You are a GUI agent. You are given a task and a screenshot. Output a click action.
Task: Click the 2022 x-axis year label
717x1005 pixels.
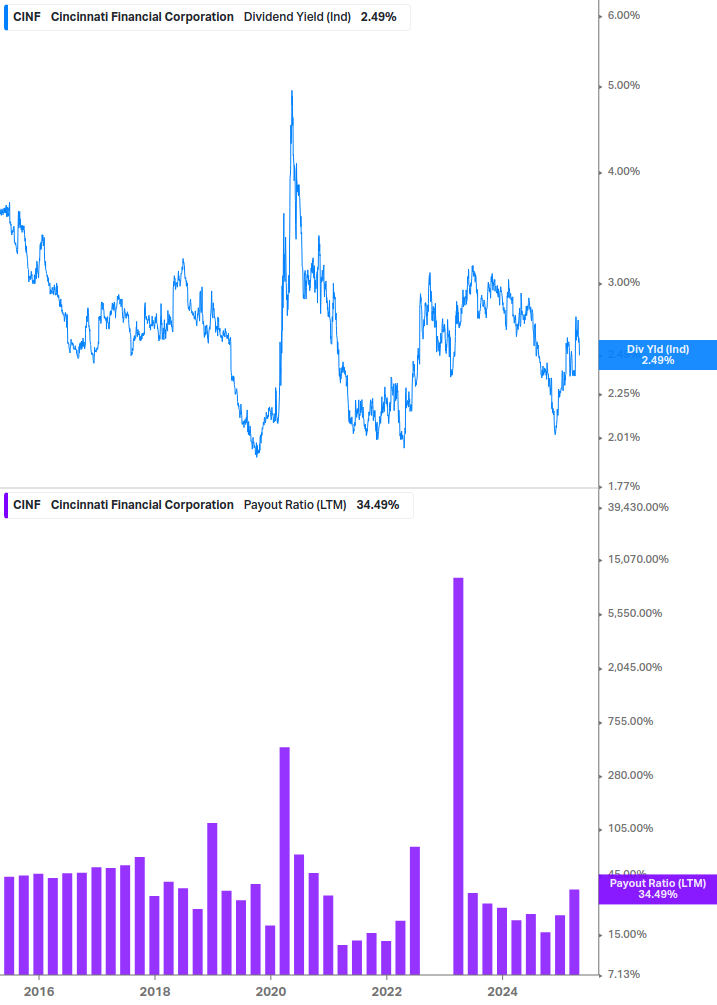click(386, 992)
